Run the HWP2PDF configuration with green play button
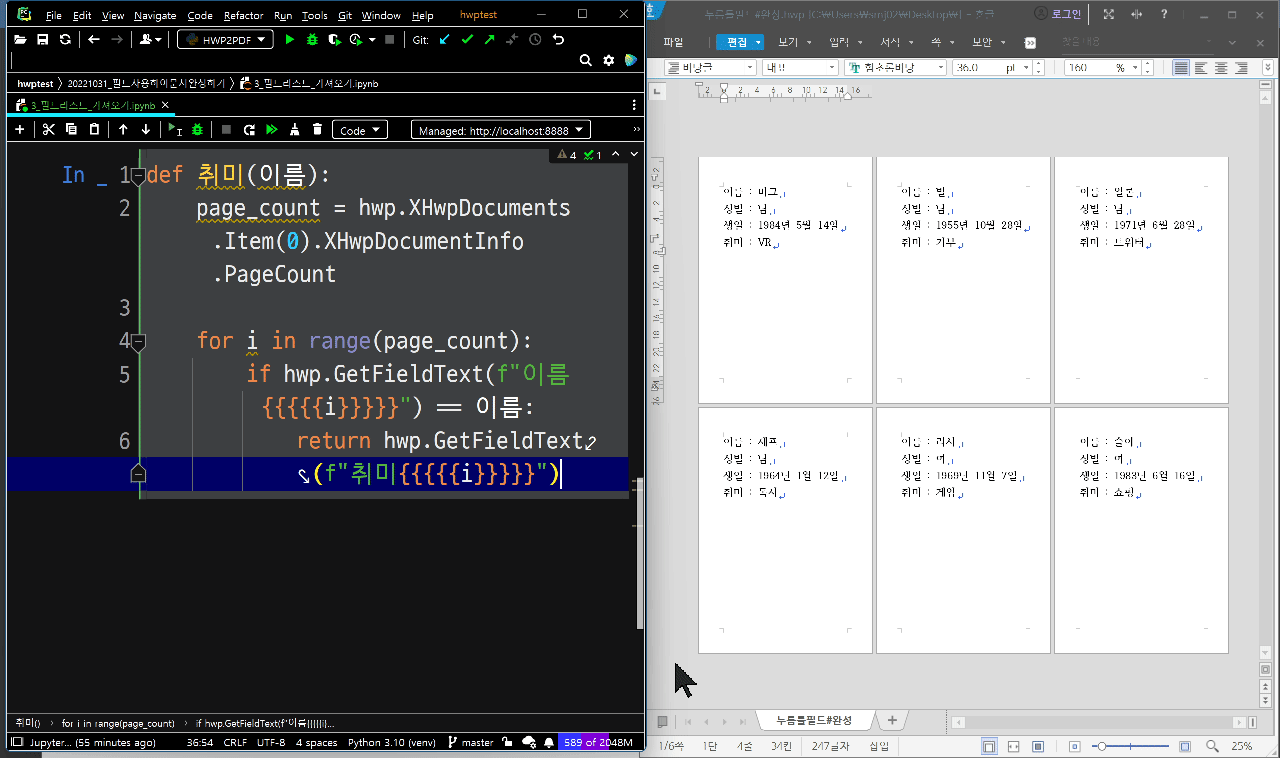Screen dimensions: 1280x758 [289, 39]
